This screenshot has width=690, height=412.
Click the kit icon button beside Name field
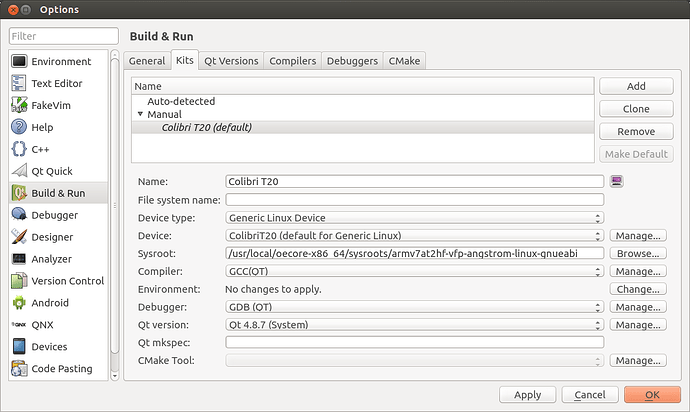tap(617, 181)
